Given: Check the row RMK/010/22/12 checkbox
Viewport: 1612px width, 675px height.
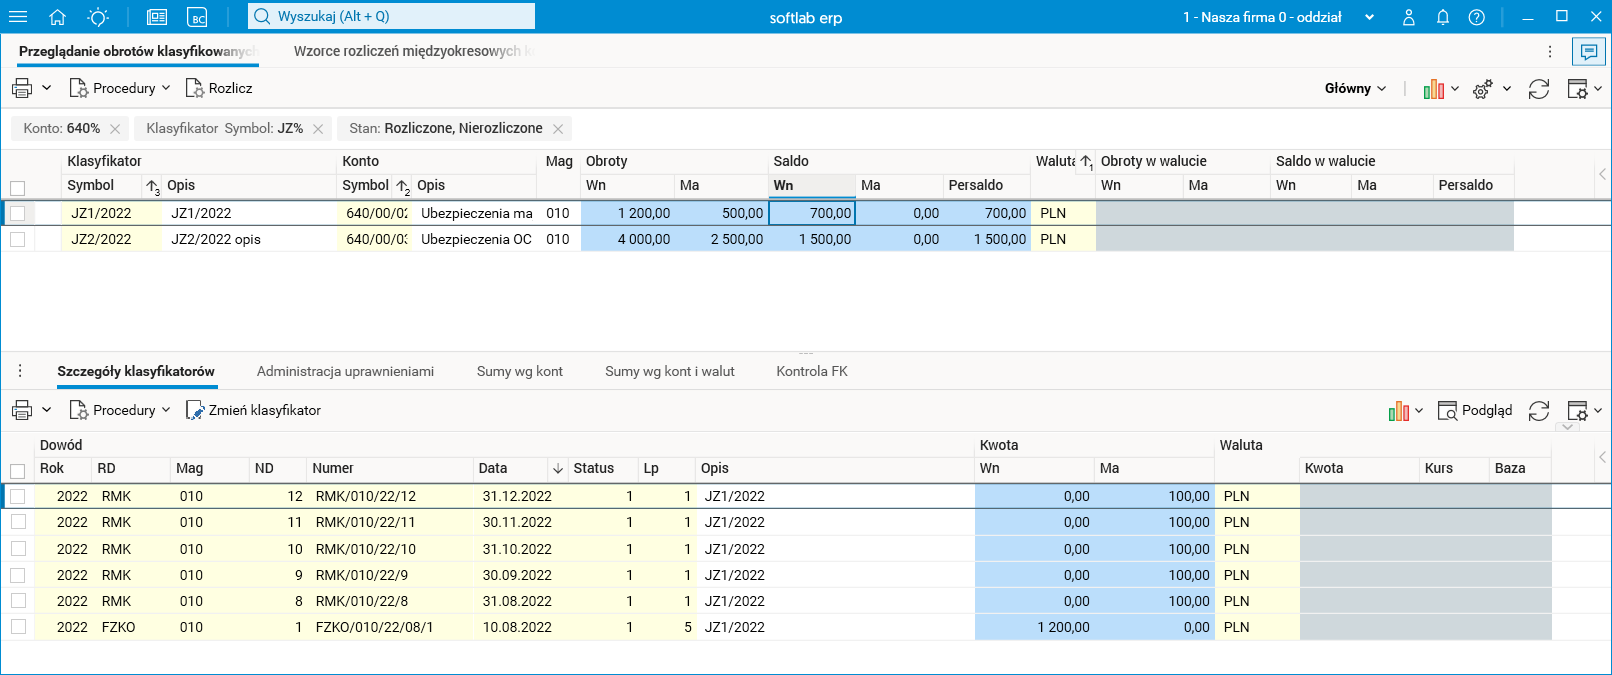Looking at the screenshot, I should tap(17, 496).
